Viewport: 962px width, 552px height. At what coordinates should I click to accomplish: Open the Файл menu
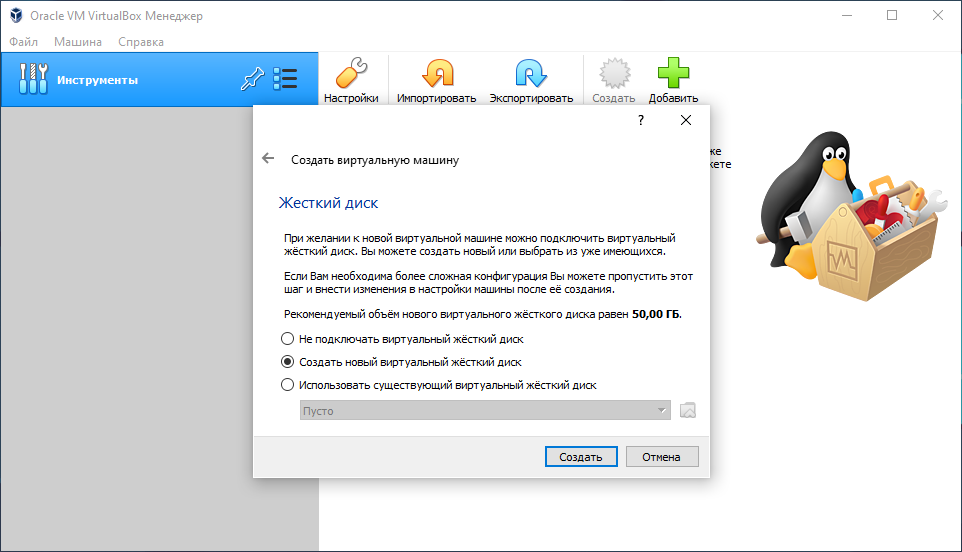coord(23,42)
